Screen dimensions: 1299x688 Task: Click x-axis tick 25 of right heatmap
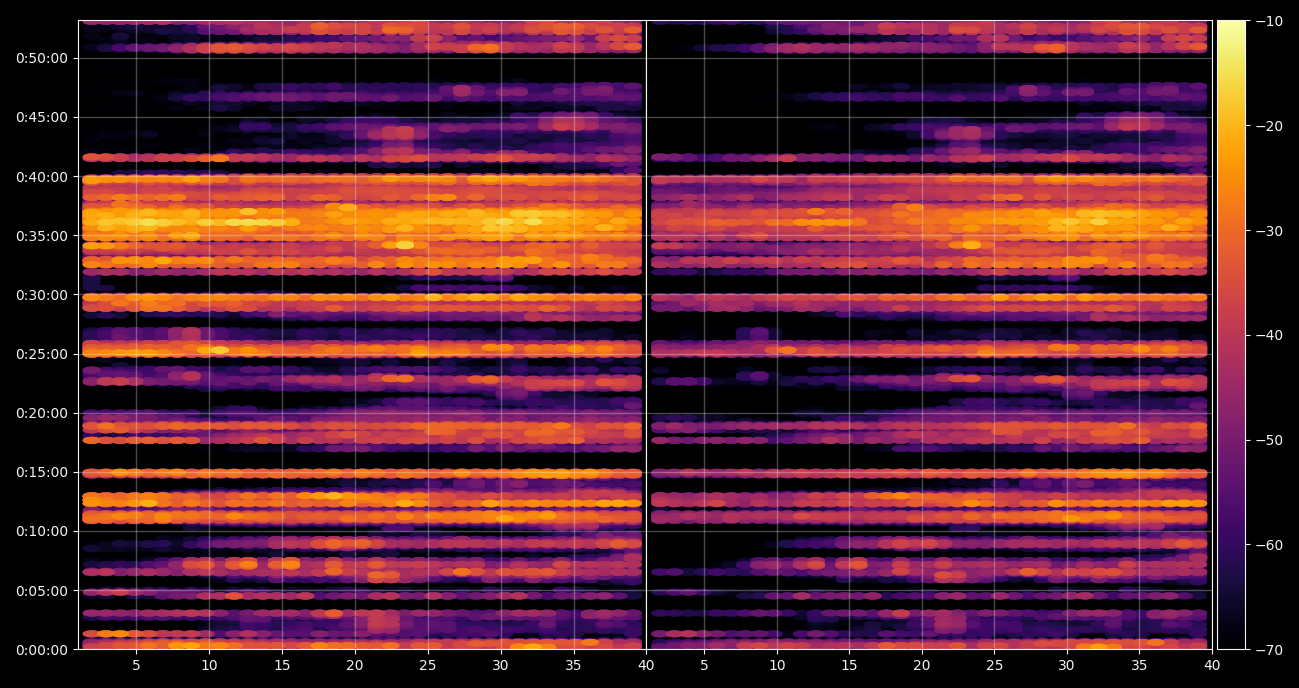(x=994, y=666)
